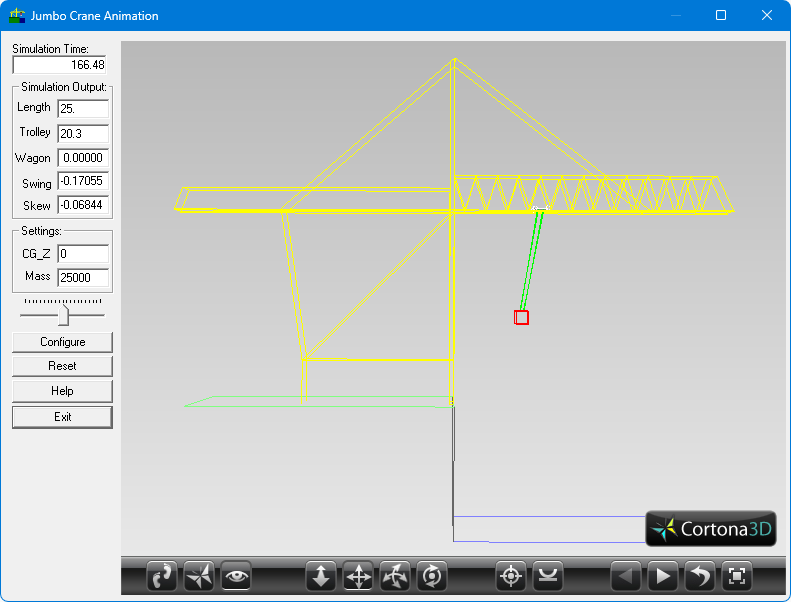This screenshot has width=791, height=602.
Task: Click the animation speed slider thumb
Action: click(64, 315)
